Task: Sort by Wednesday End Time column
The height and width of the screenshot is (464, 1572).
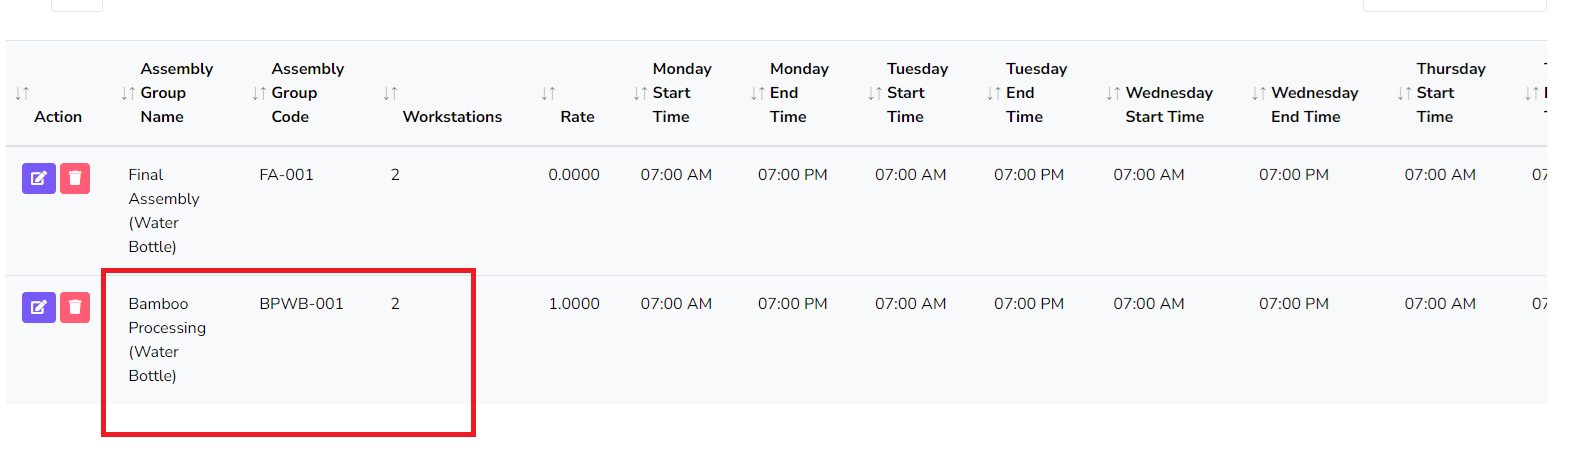Action: point(1259,93)
